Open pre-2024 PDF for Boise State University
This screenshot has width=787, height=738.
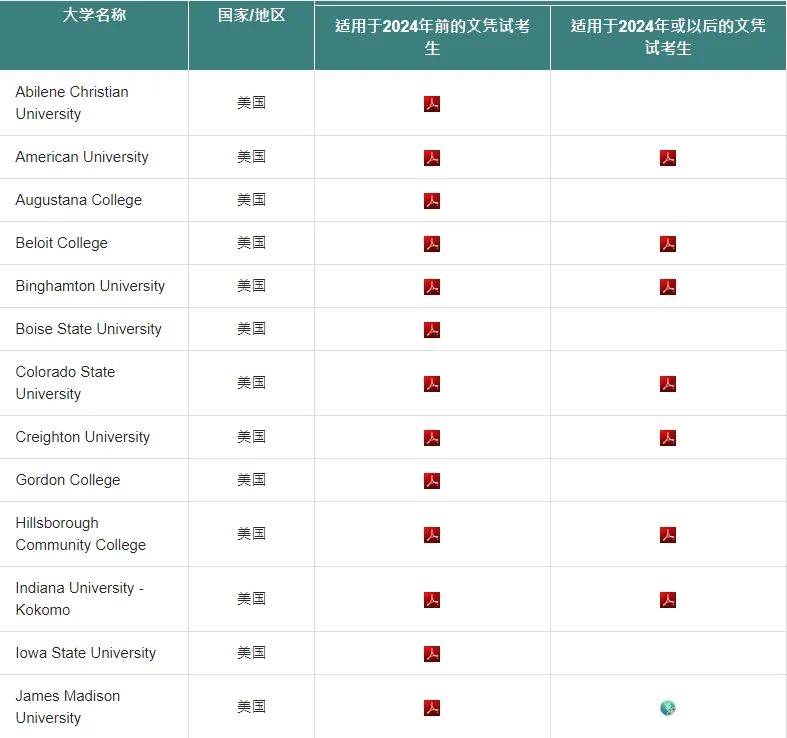[x=432, y=330]
